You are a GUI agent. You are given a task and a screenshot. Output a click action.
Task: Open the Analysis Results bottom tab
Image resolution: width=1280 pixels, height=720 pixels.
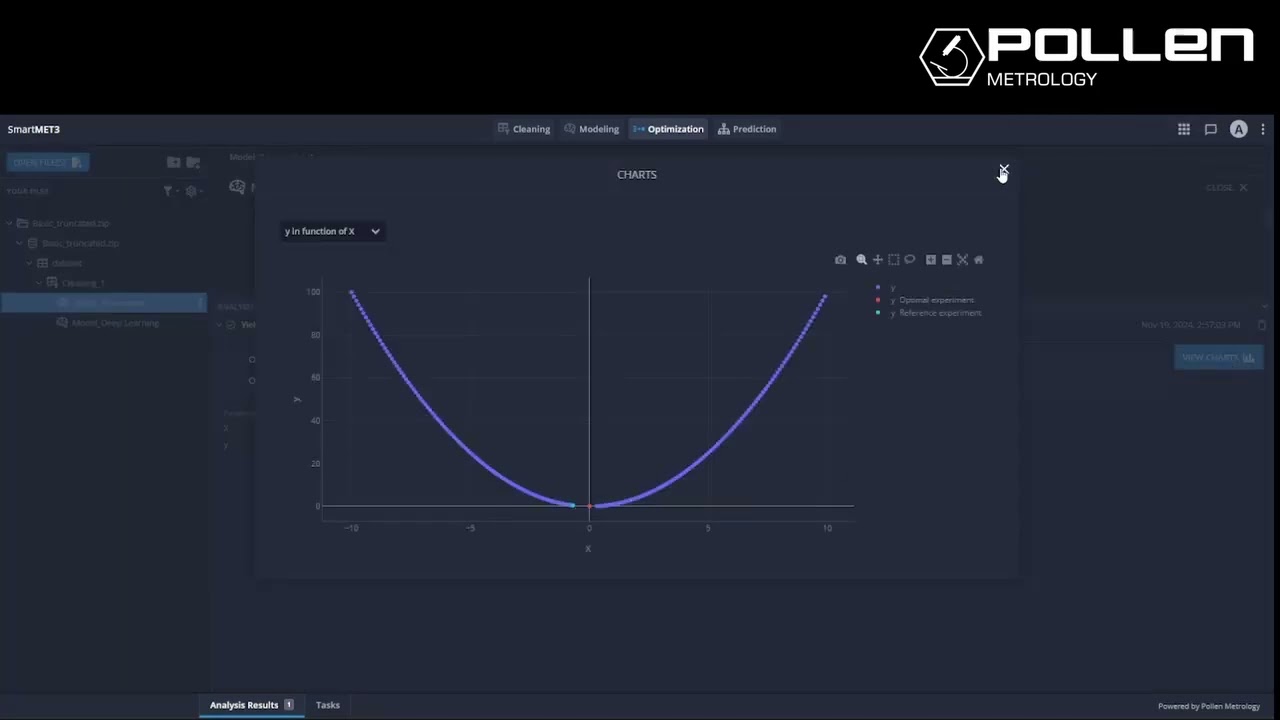[251, 705]
